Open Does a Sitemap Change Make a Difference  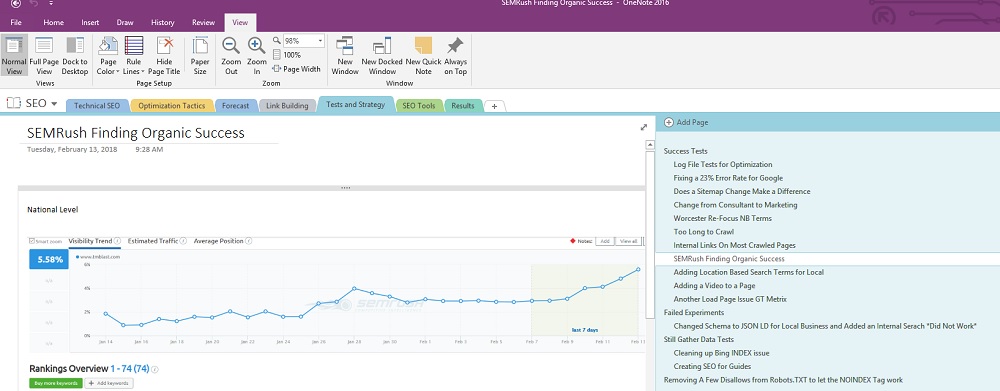pos(742,191)
